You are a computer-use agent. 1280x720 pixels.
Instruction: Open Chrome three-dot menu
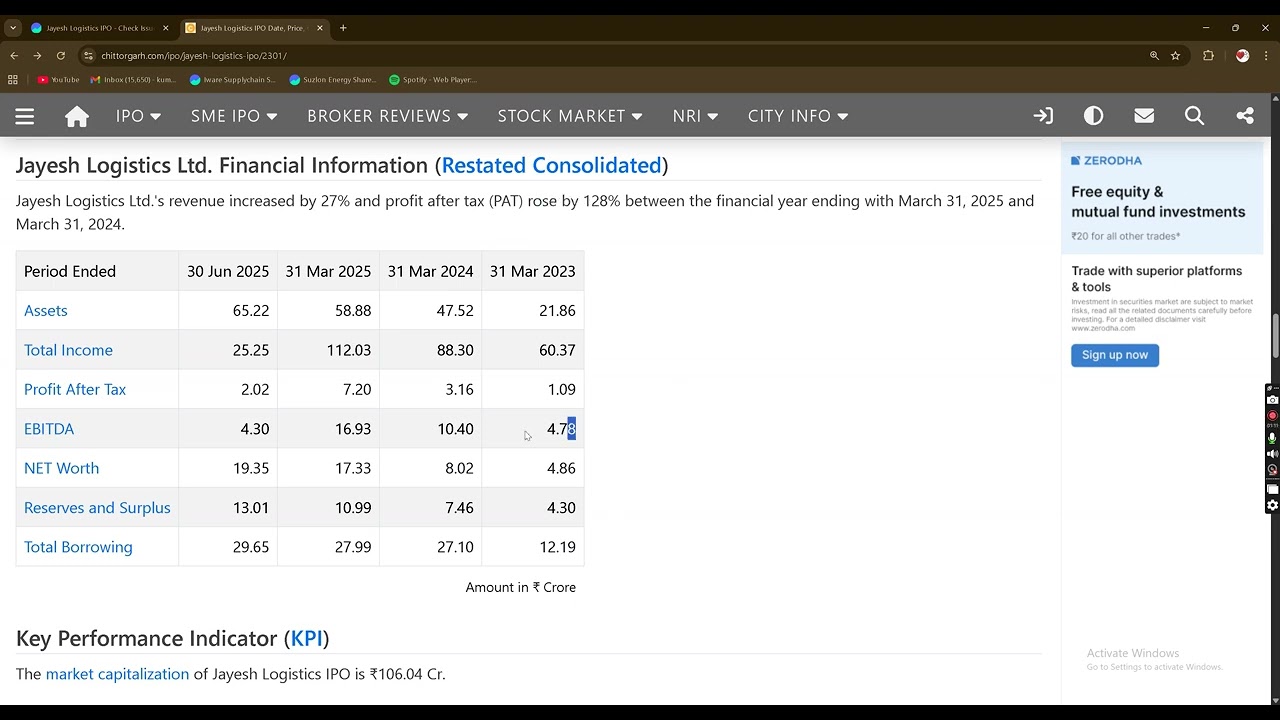pos(1266,56)
